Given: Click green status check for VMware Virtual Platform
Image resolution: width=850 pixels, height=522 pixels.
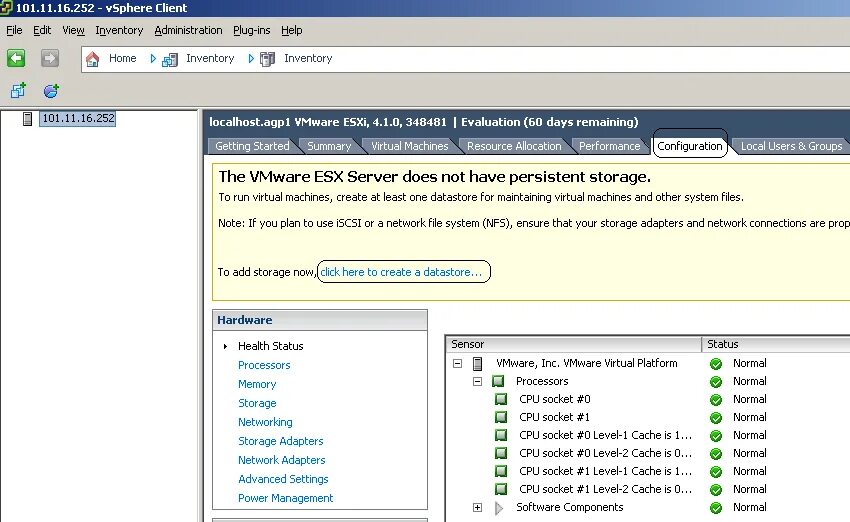Looking at the screenshot, I should click(x=716, y=364).
